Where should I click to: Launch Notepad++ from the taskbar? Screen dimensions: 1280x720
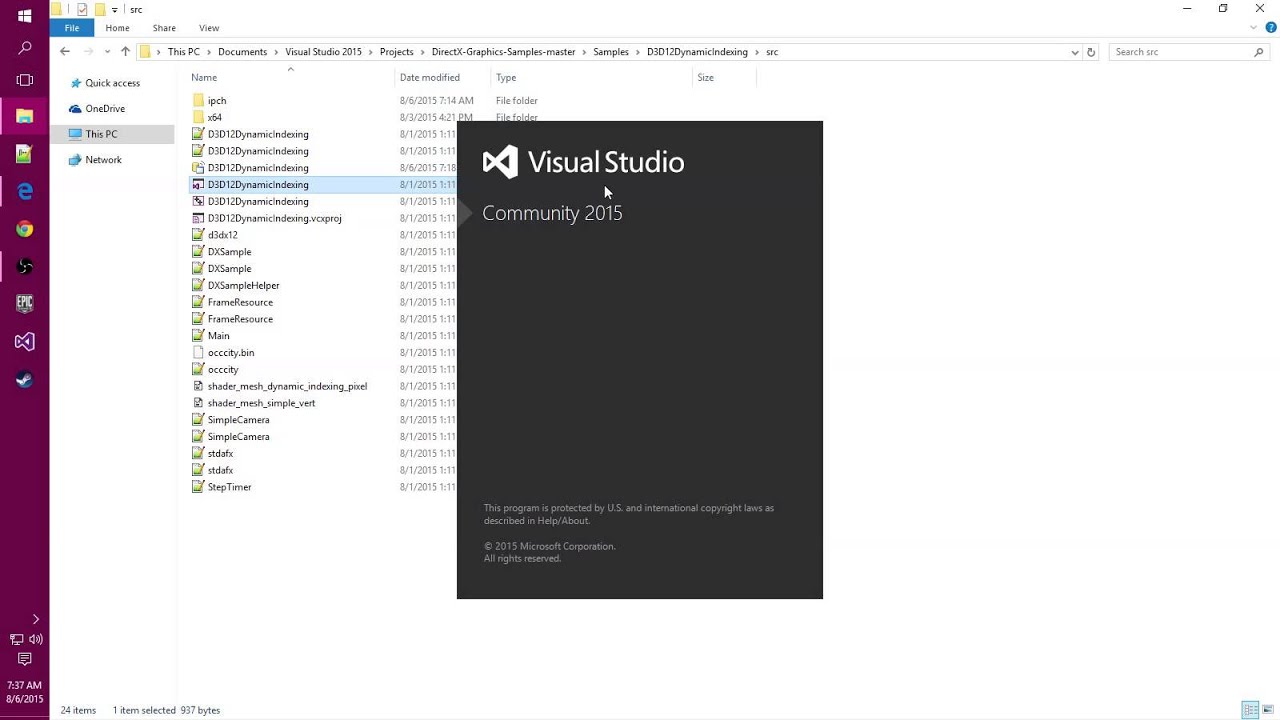(25, 154)
